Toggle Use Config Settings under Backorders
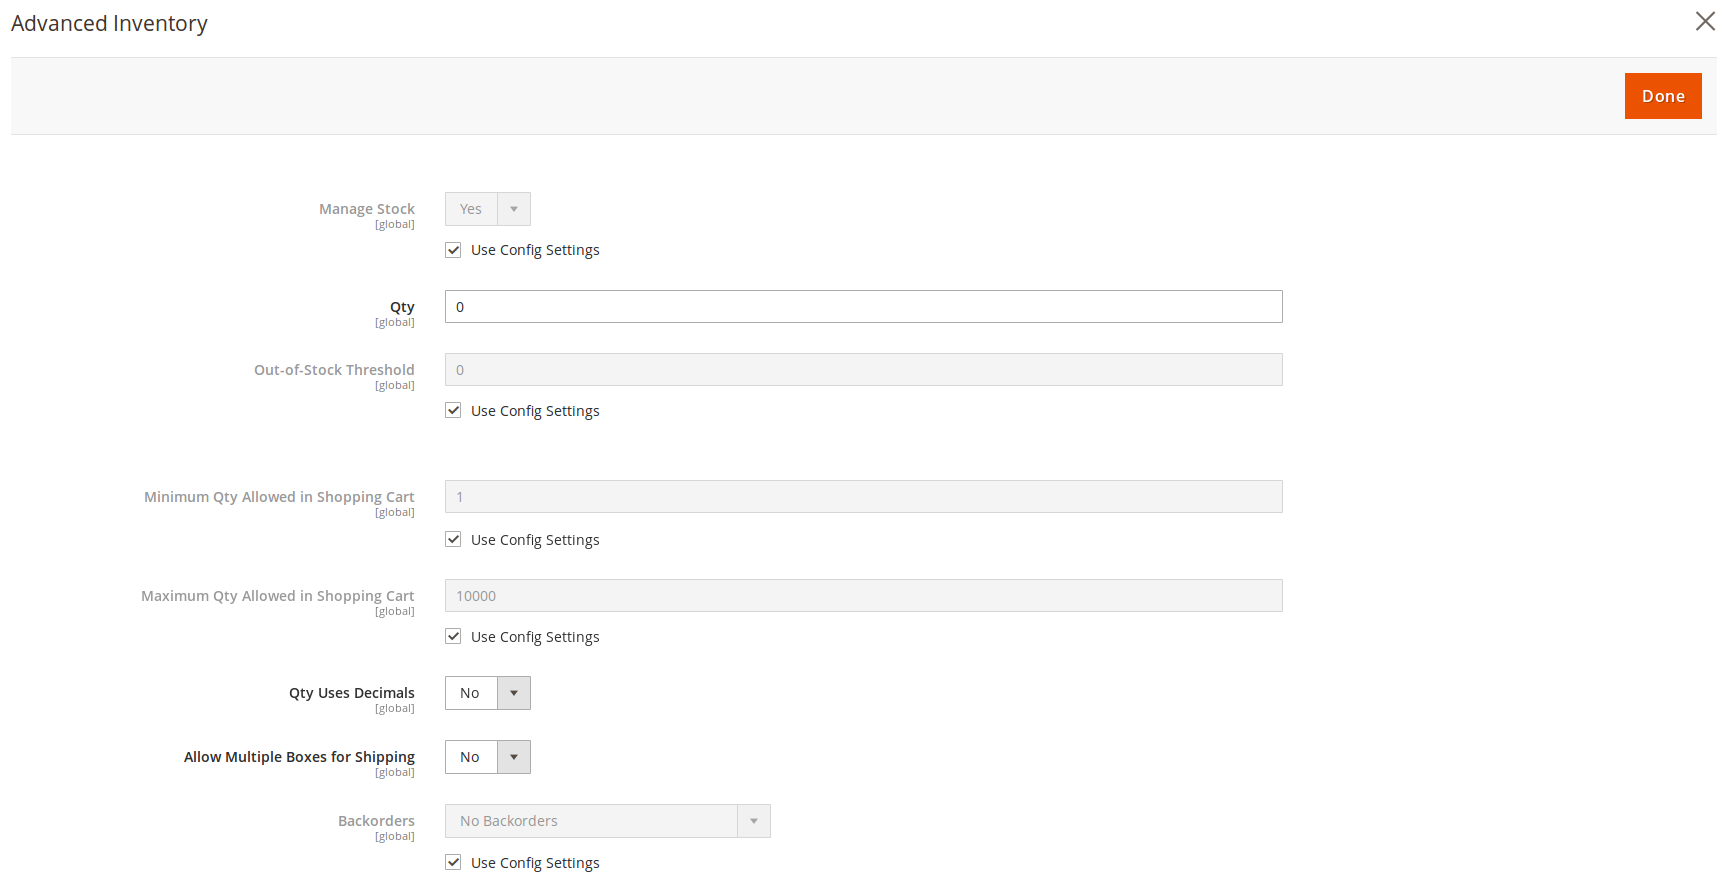1728x886 pixels. (454, 863)
